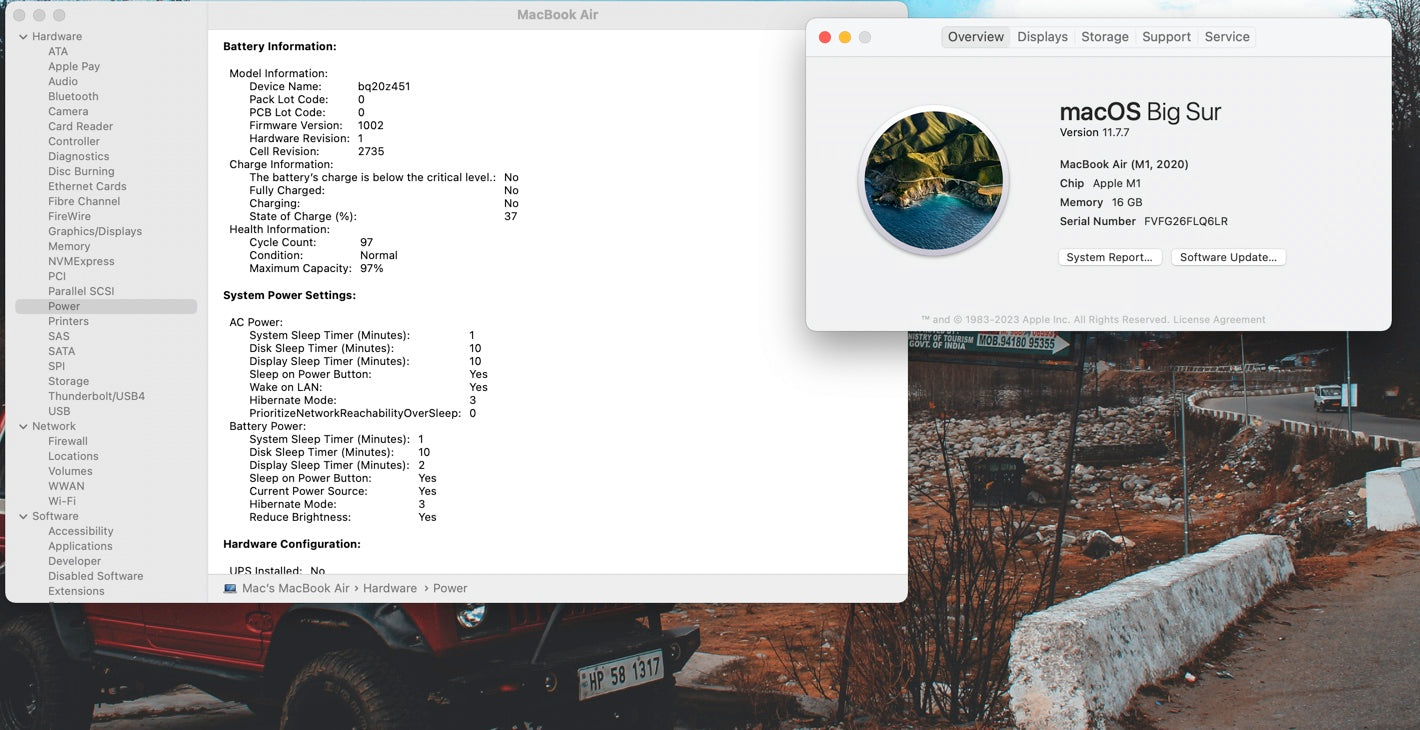Select Graphics/Displays in the sidebar
Image resolution: width=1420 pixels, height=730 pixels.
click(95, 232)
